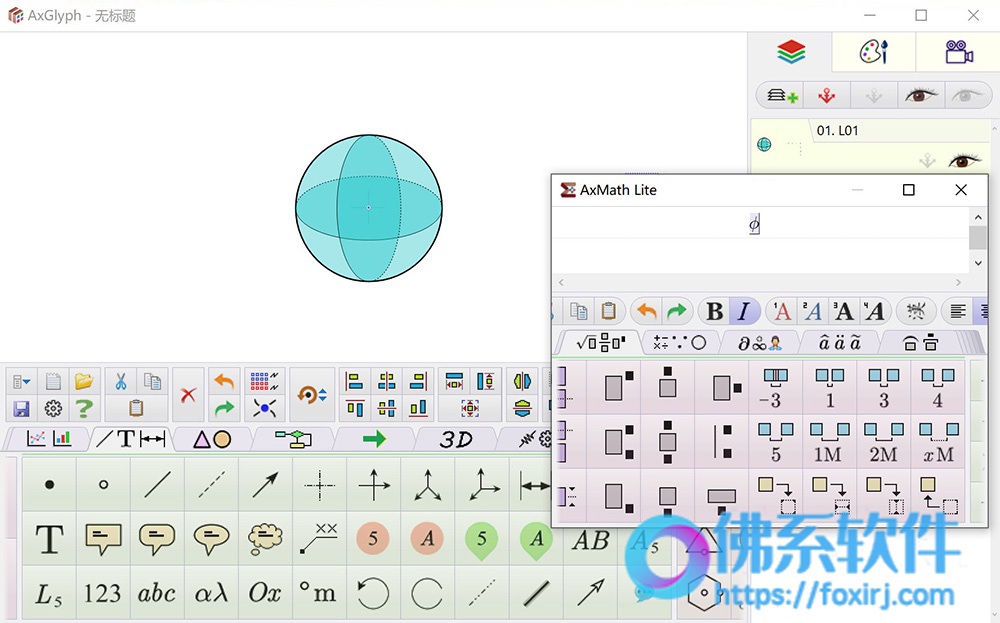Save file with floppy disk icon
This screenshot has width=1000, height=623.
click(21, 409)
